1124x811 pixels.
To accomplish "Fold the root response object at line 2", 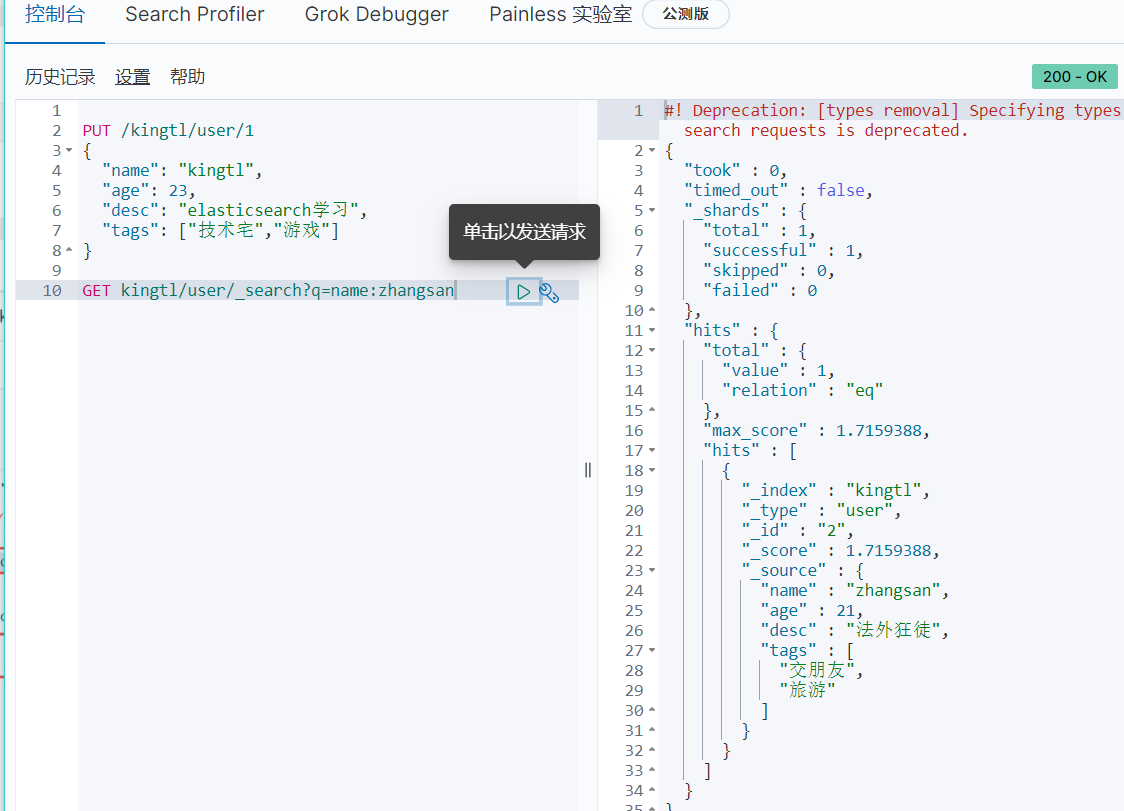I will [652, 151].
